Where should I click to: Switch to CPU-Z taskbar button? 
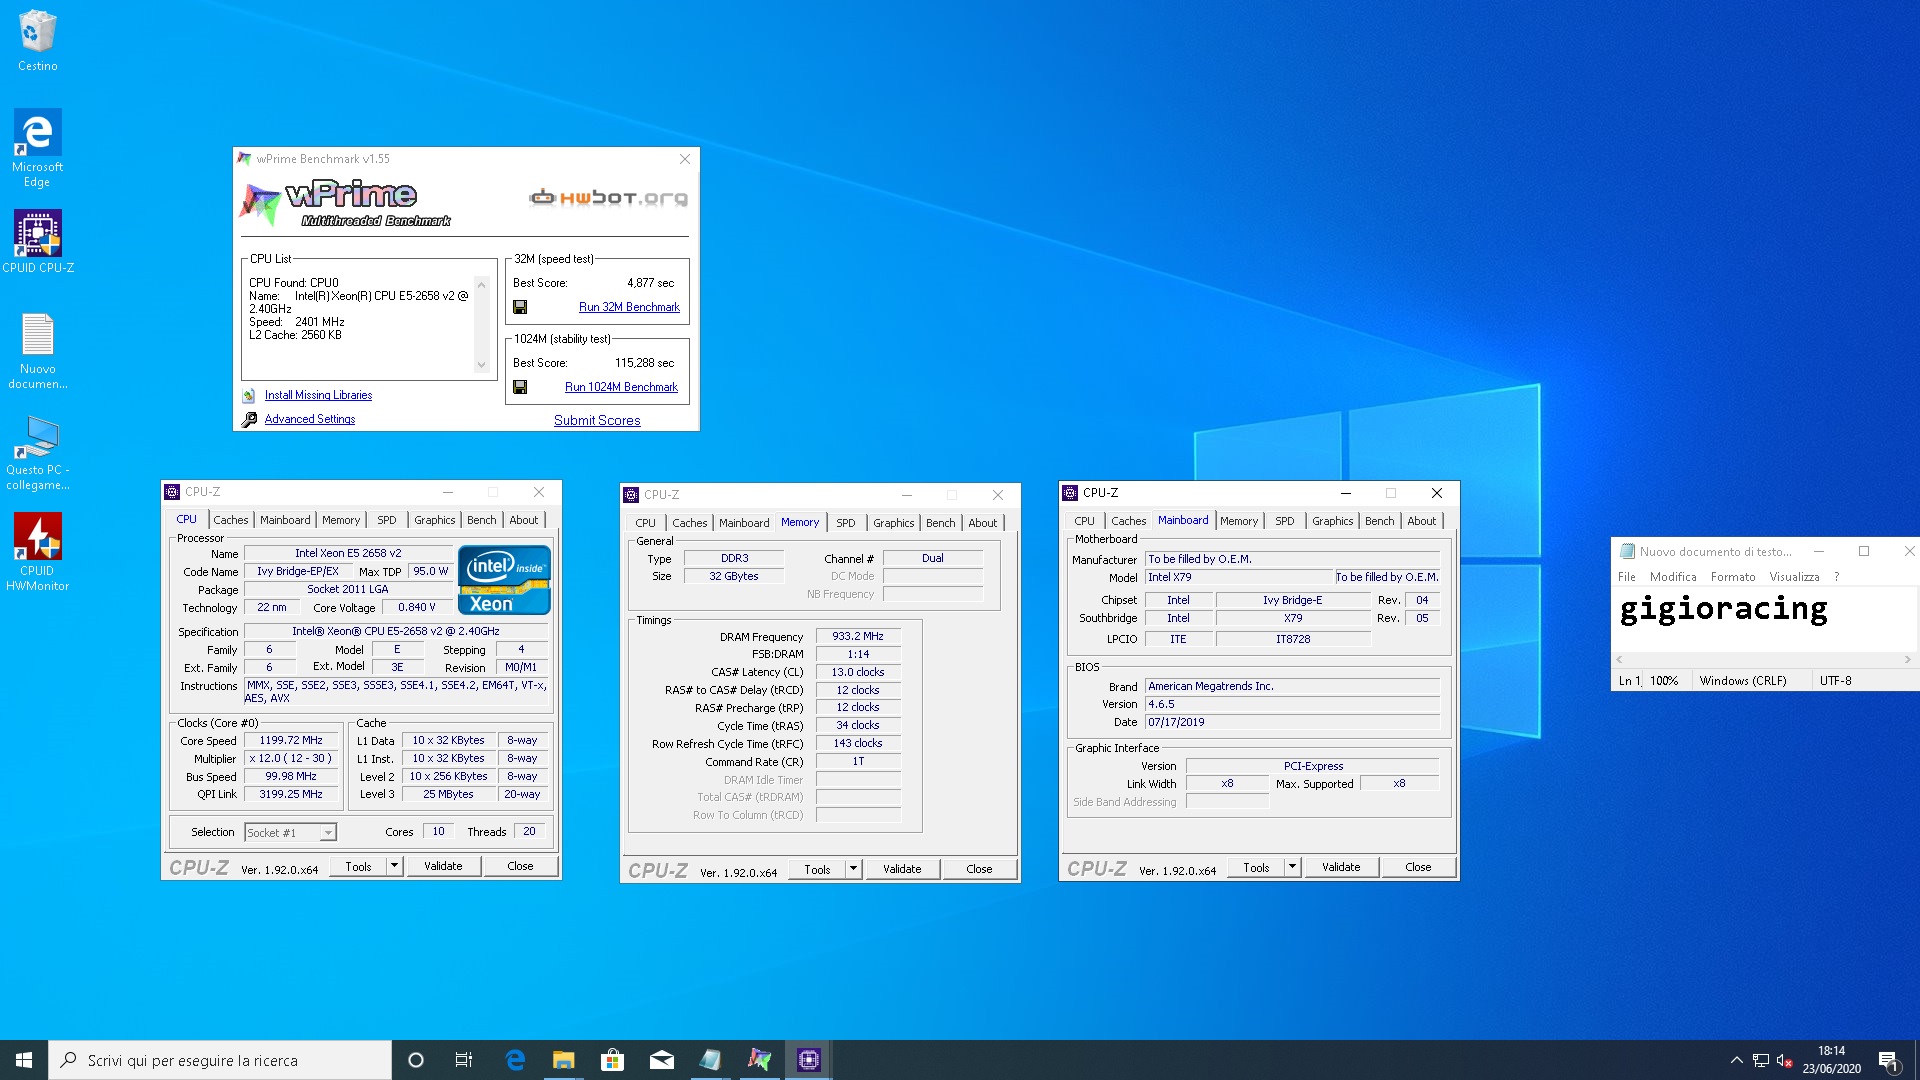[808, 1060]
